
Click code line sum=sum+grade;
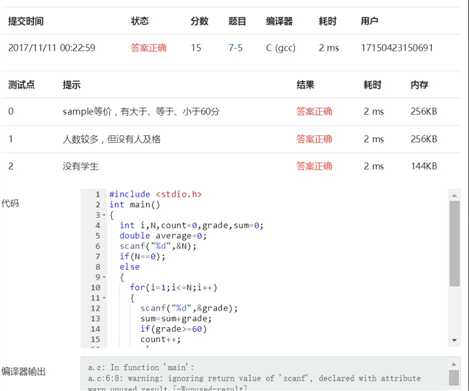tap(176, 318)
